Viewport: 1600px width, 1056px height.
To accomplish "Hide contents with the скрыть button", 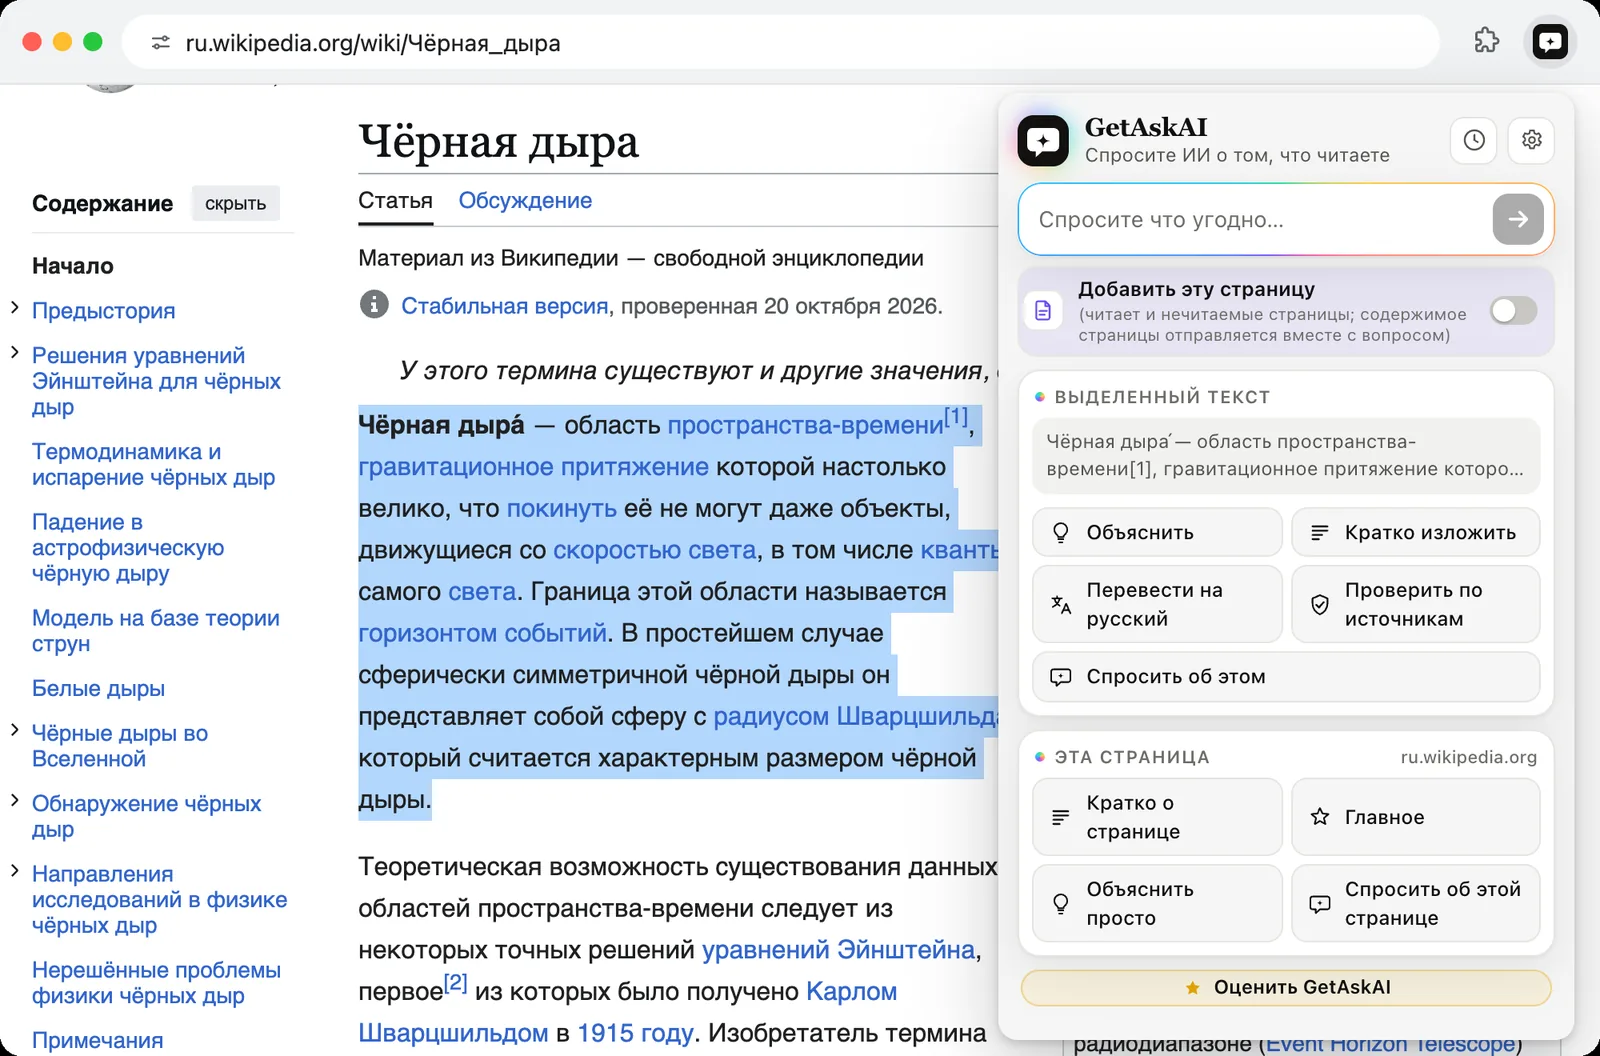I will tap(235, 204).
